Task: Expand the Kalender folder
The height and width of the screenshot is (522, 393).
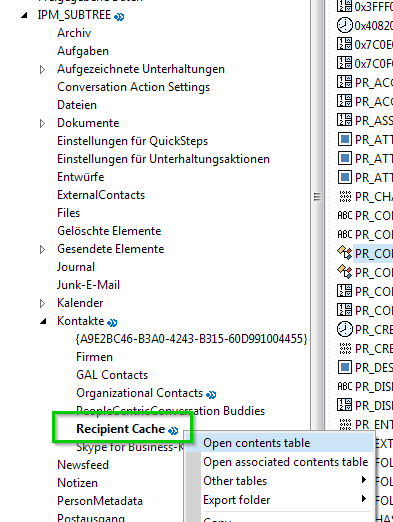Action: (x=42, y=303)
